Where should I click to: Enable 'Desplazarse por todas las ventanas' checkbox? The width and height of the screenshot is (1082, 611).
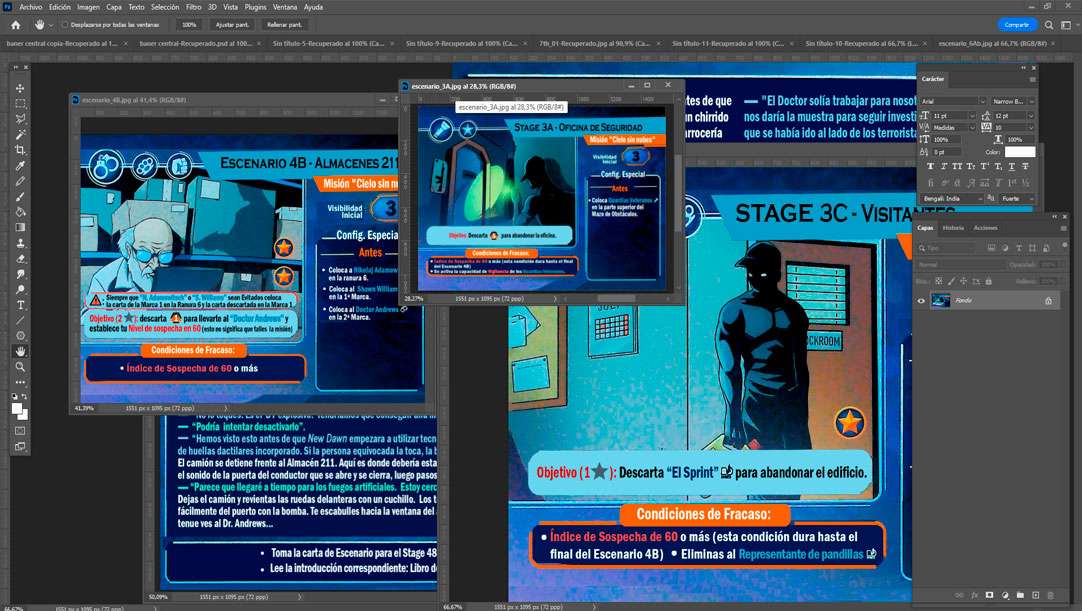click(65, 25)
